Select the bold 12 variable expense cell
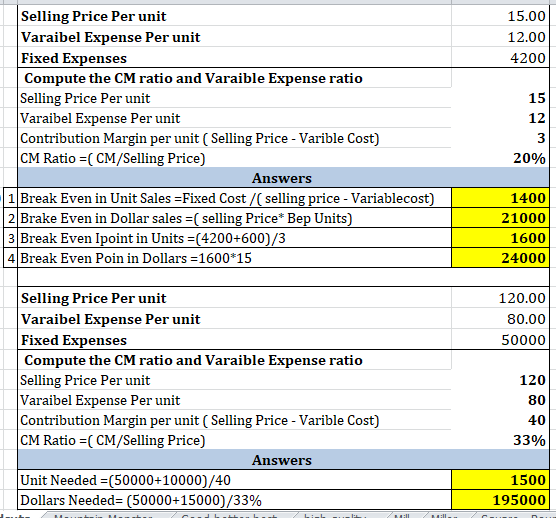Viewport: 556px width, 518px height. (500, 118)
